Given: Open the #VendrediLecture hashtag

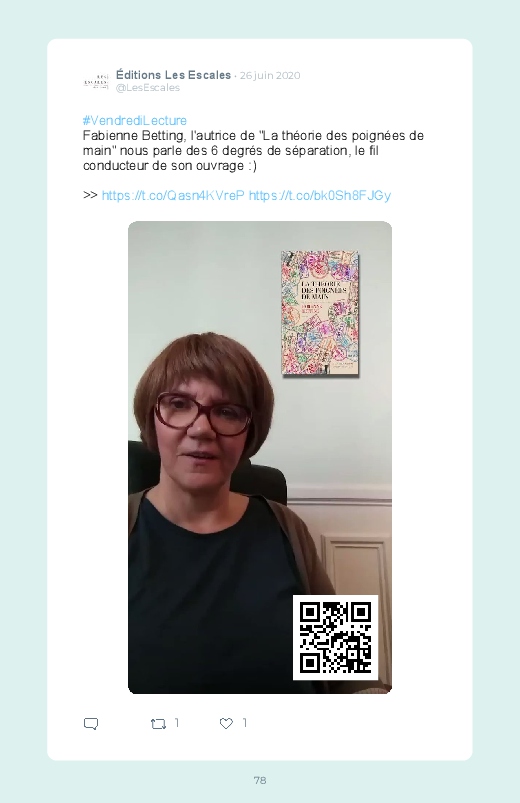Looking at the screenshot, I should tap(135, 120).
